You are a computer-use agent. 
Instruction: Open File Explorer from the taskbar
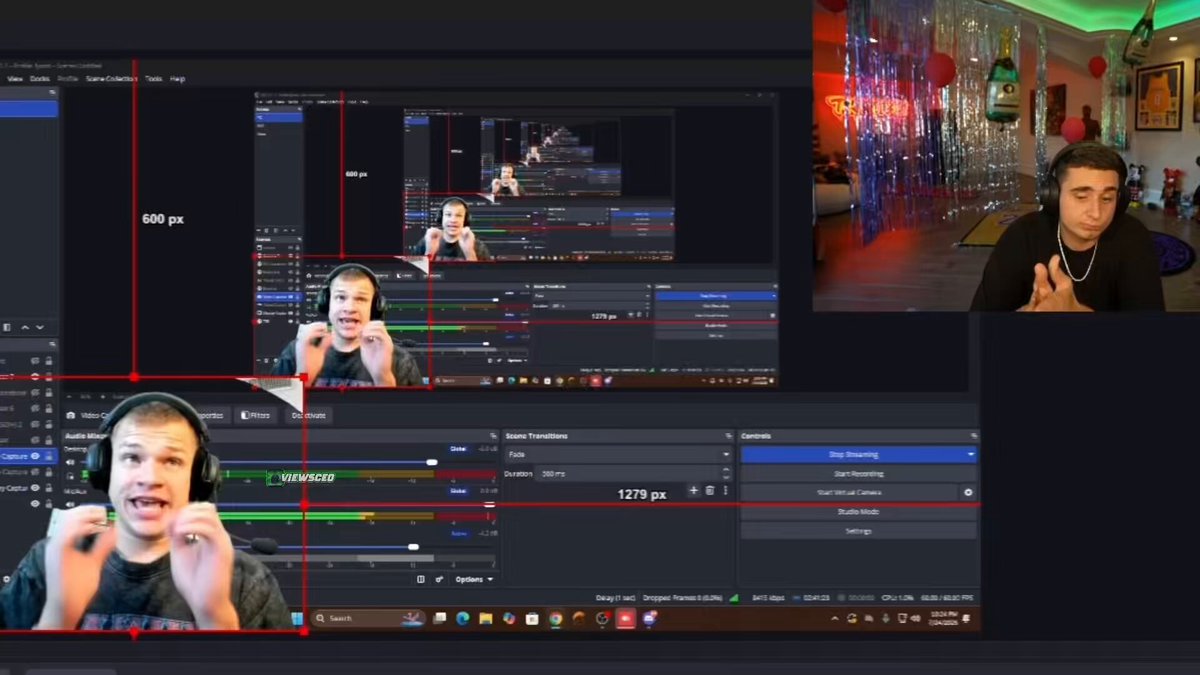coord(485,619)
